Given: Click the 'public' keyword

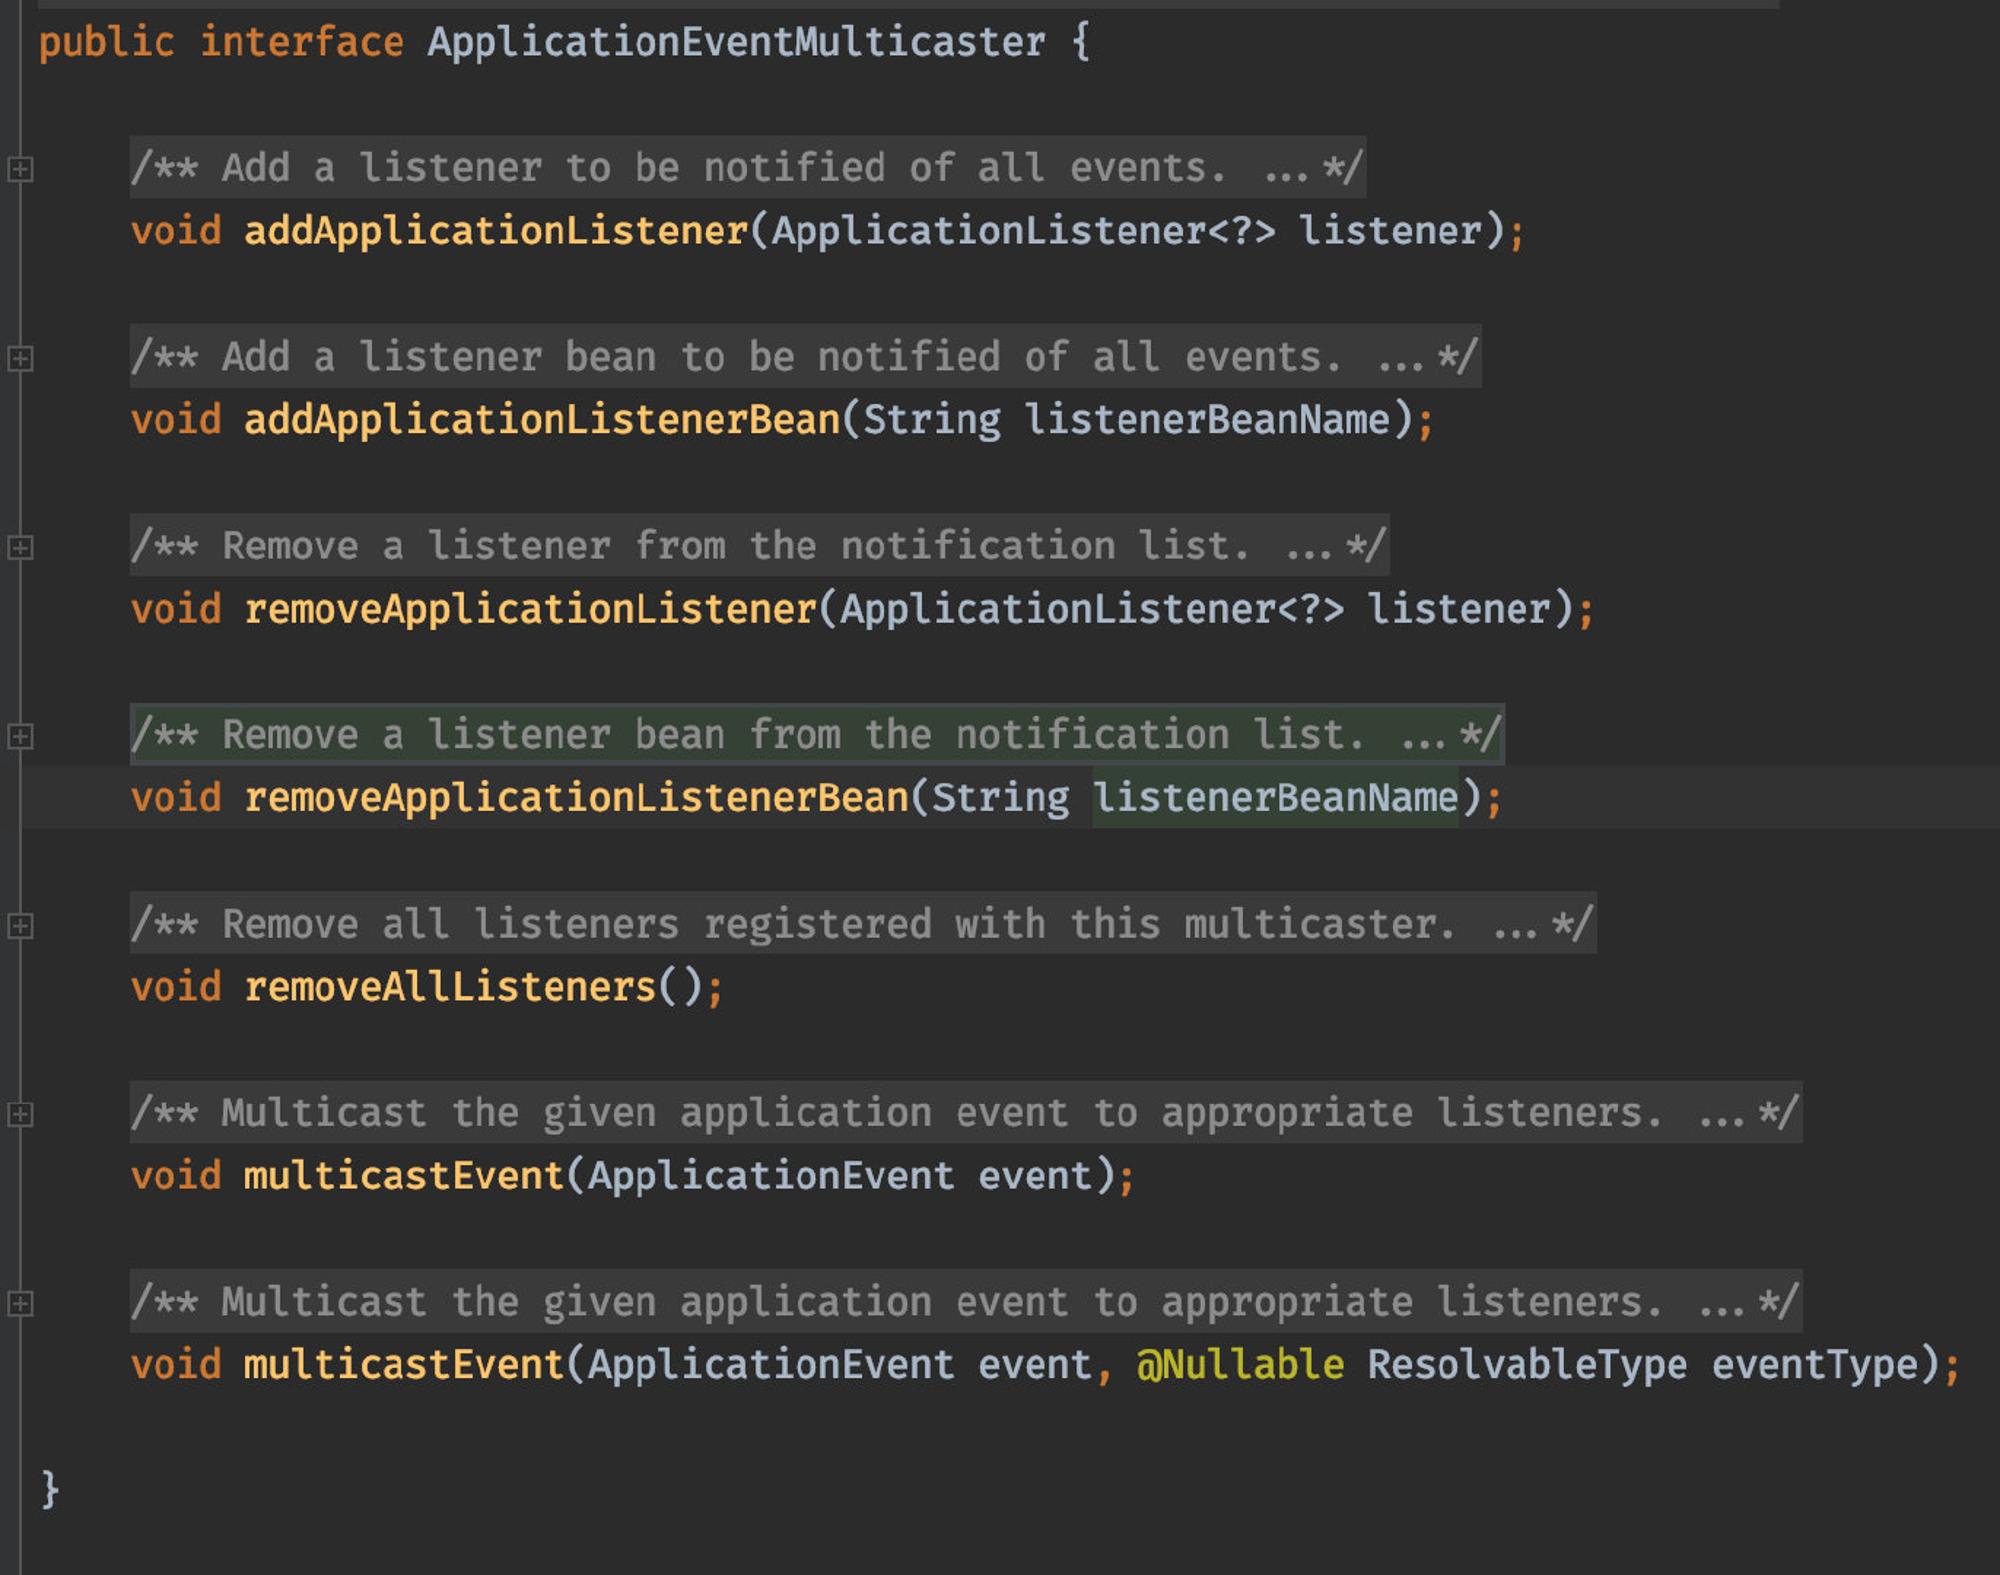Looking at the screenshot, I should click(x=106, y=43).
